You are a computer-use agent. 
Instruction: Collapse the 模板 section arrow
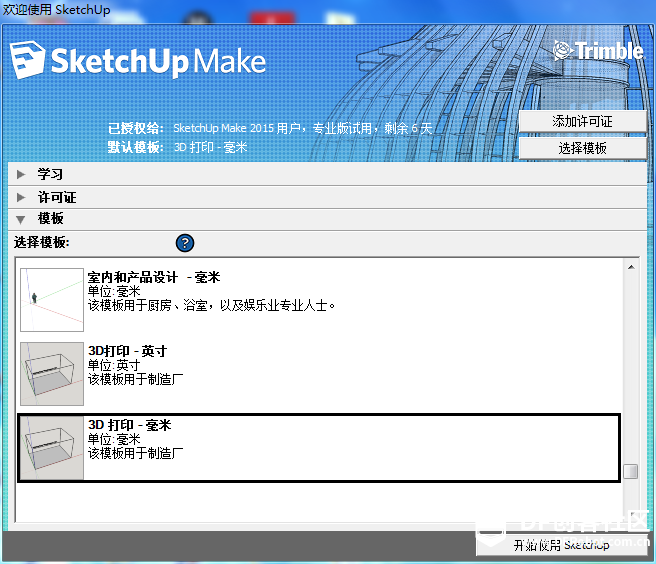20,219
